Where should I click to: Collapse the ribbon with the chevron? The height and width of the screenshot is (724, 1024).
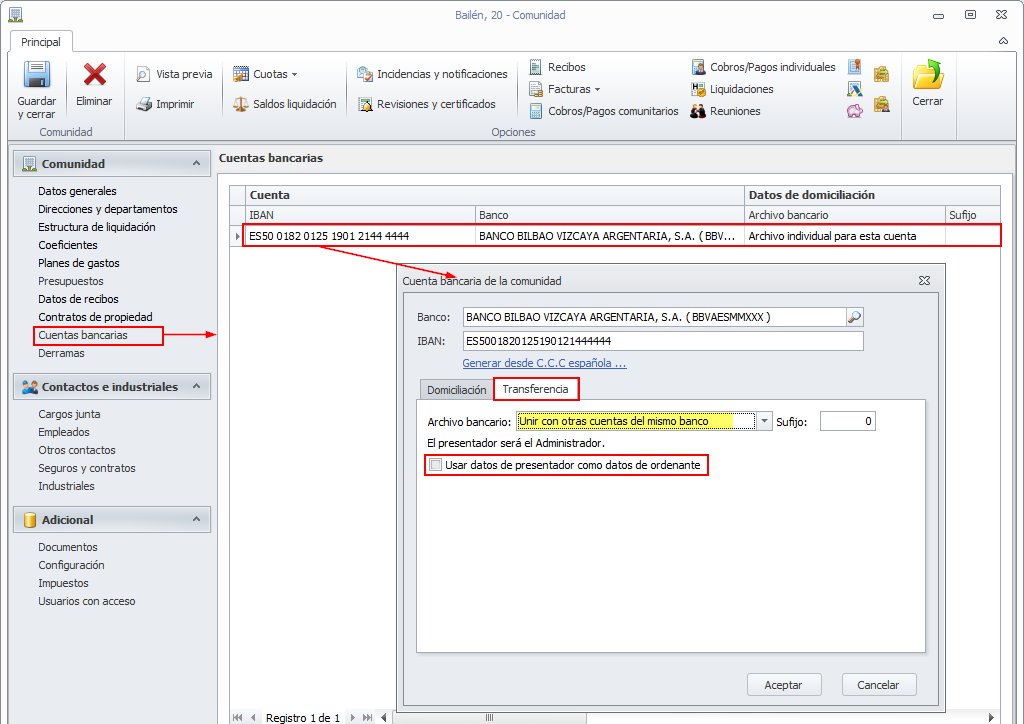point(1003,41)
